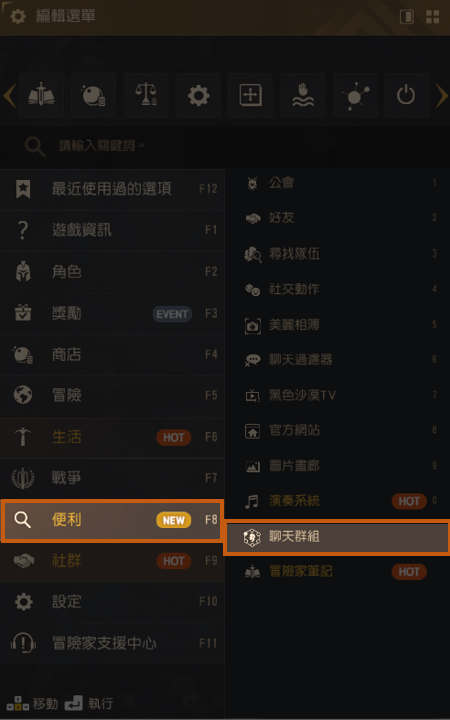Open 冒險家支援中心 support center

point(112,643)
